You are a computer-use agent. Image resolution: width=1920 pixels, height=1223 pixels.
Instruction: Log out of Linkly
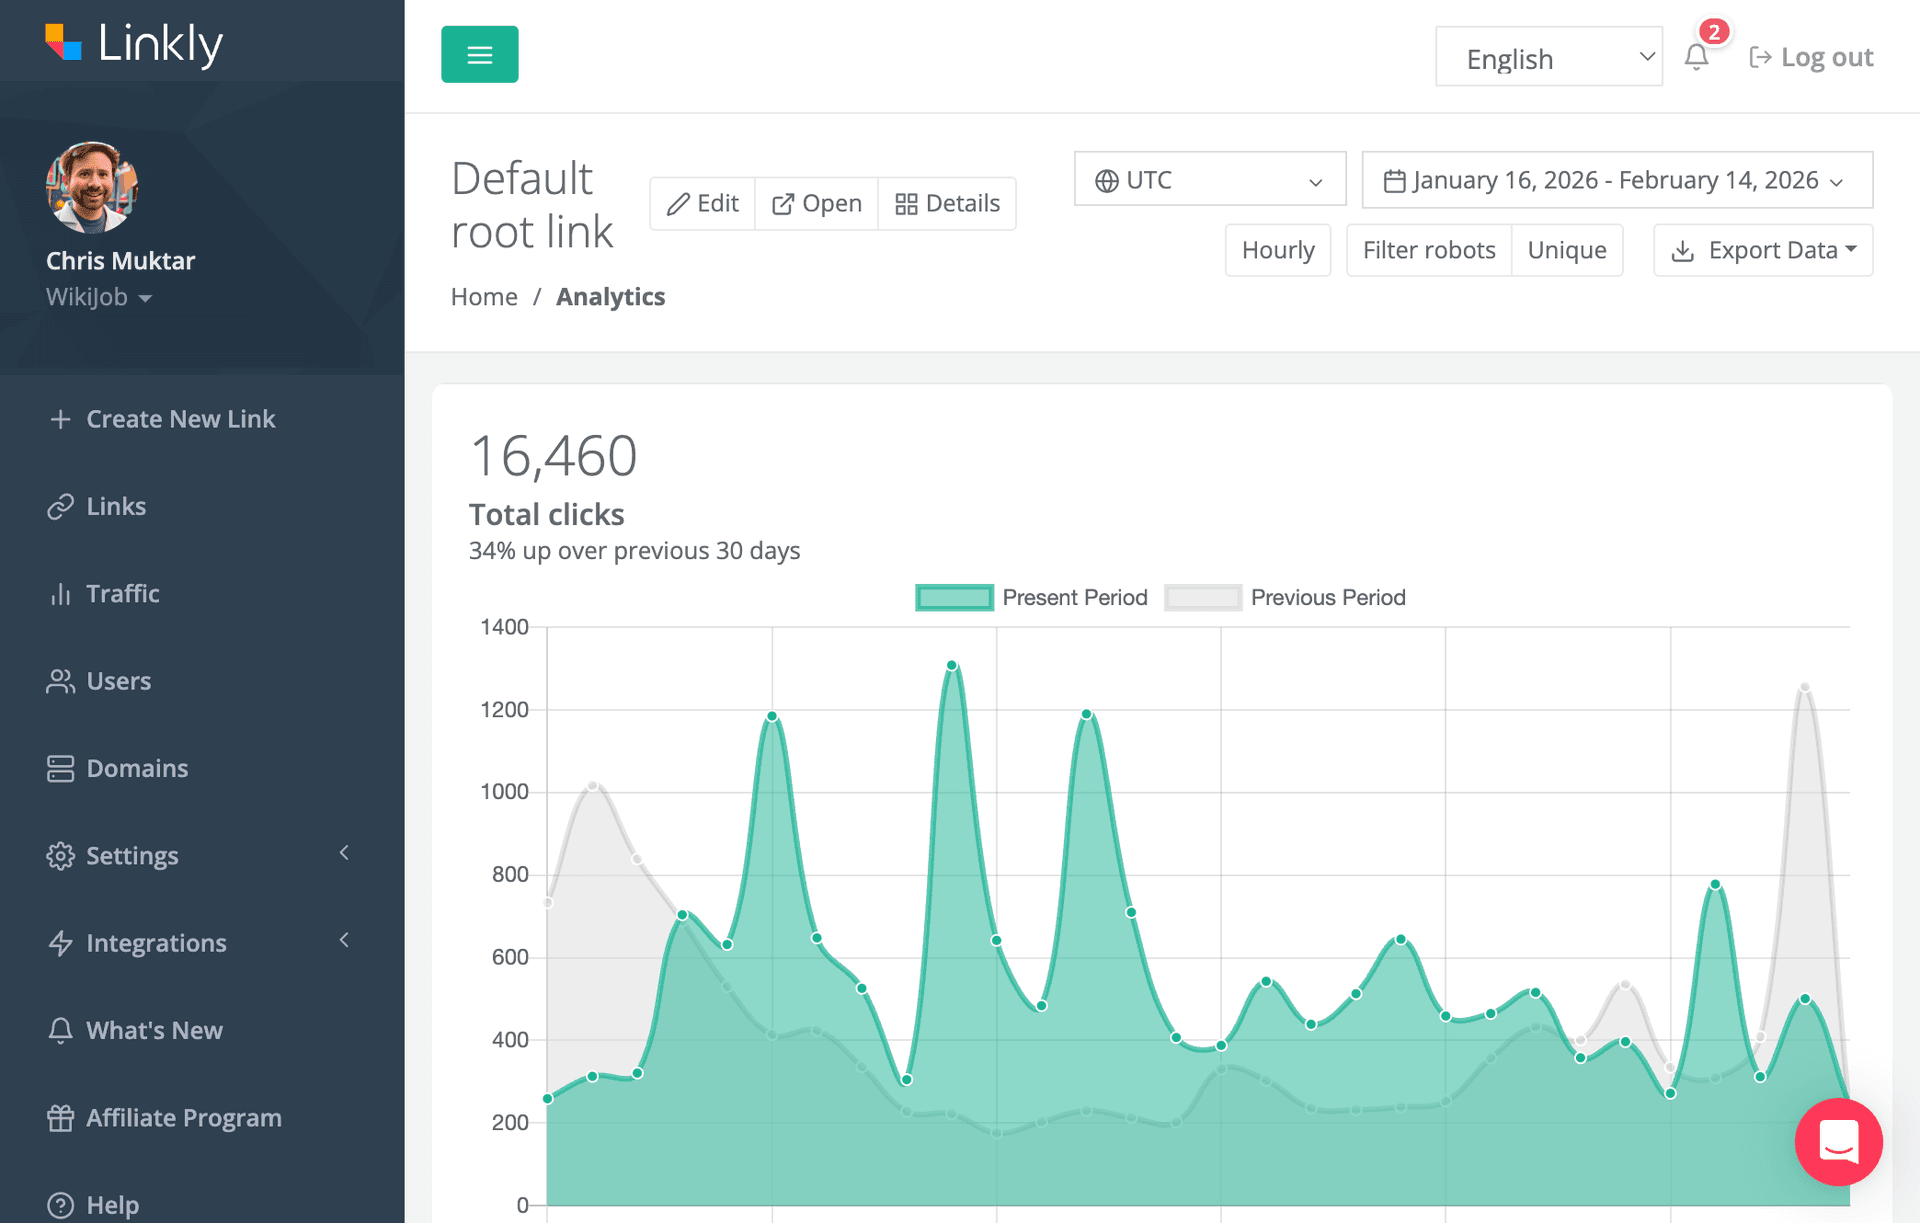tap(1810, 56)
